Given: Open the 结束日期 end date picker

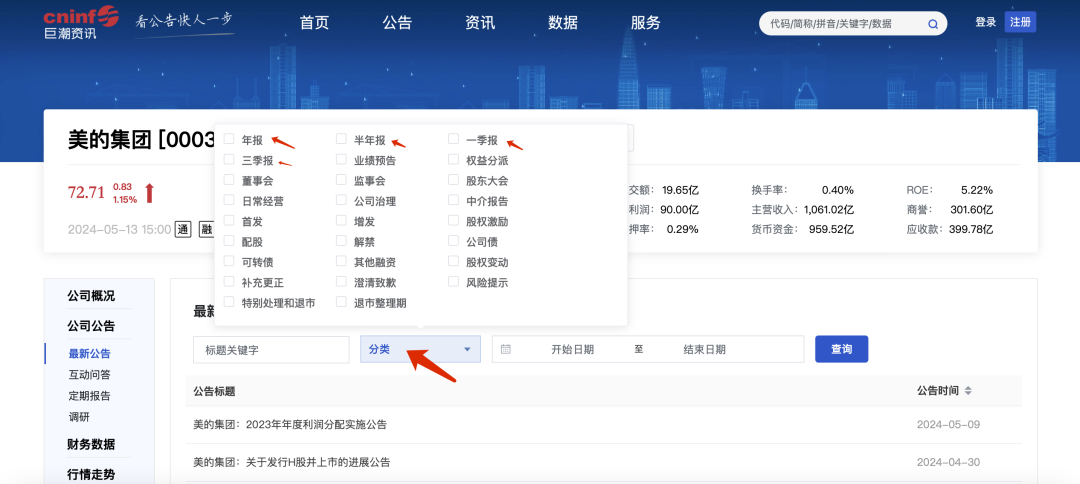Looking at the screenshot, I should pyautogui.click(x=704, y=349).
